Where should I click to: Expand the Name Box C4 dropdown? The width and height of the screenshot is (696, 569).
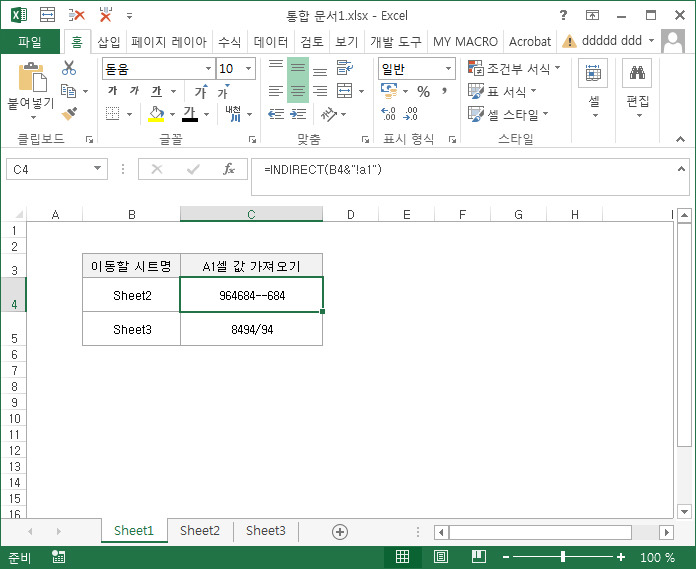pyautogui.click(x=97, y=169)
